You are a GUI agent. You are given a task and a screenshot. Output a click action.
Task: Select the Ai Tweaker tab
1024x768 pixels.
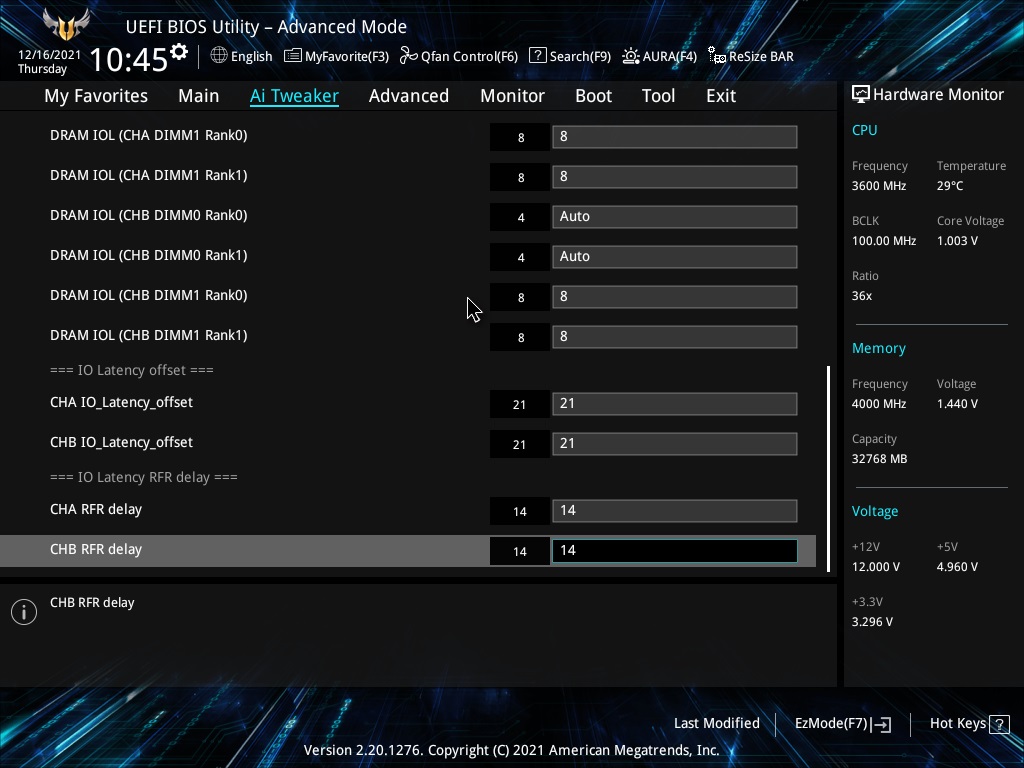coord(294,96)
